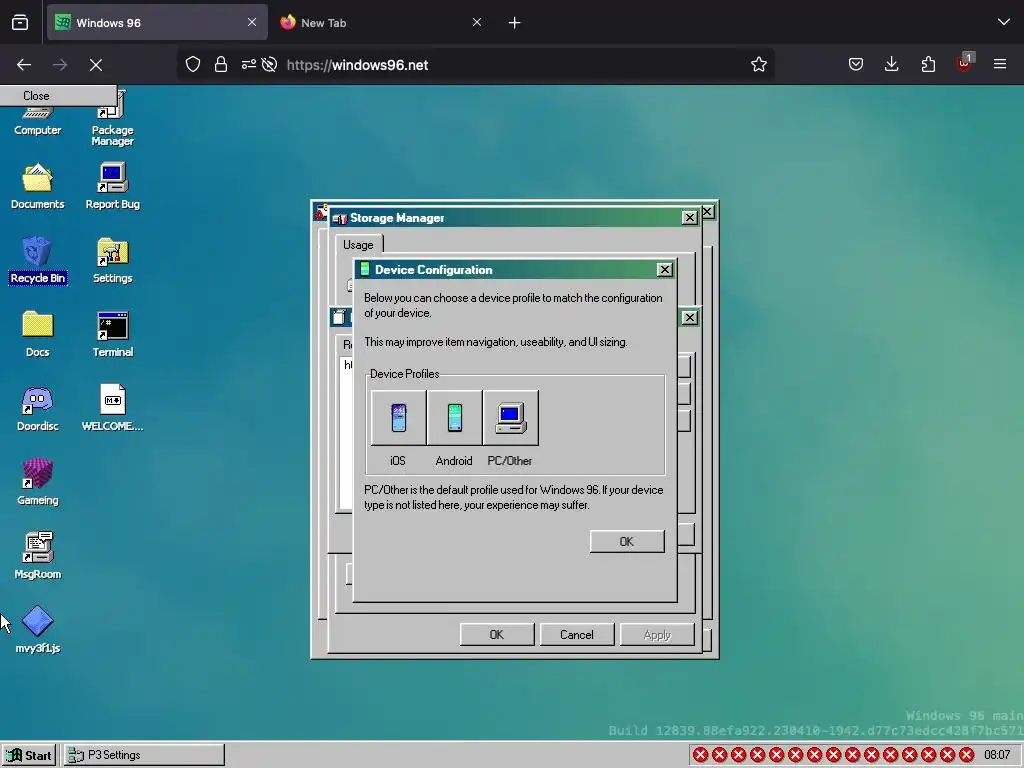Switch to the Windows 96 browser tab
The height and width of the screenshot is (768, 1024).
[x=157, y=23]
